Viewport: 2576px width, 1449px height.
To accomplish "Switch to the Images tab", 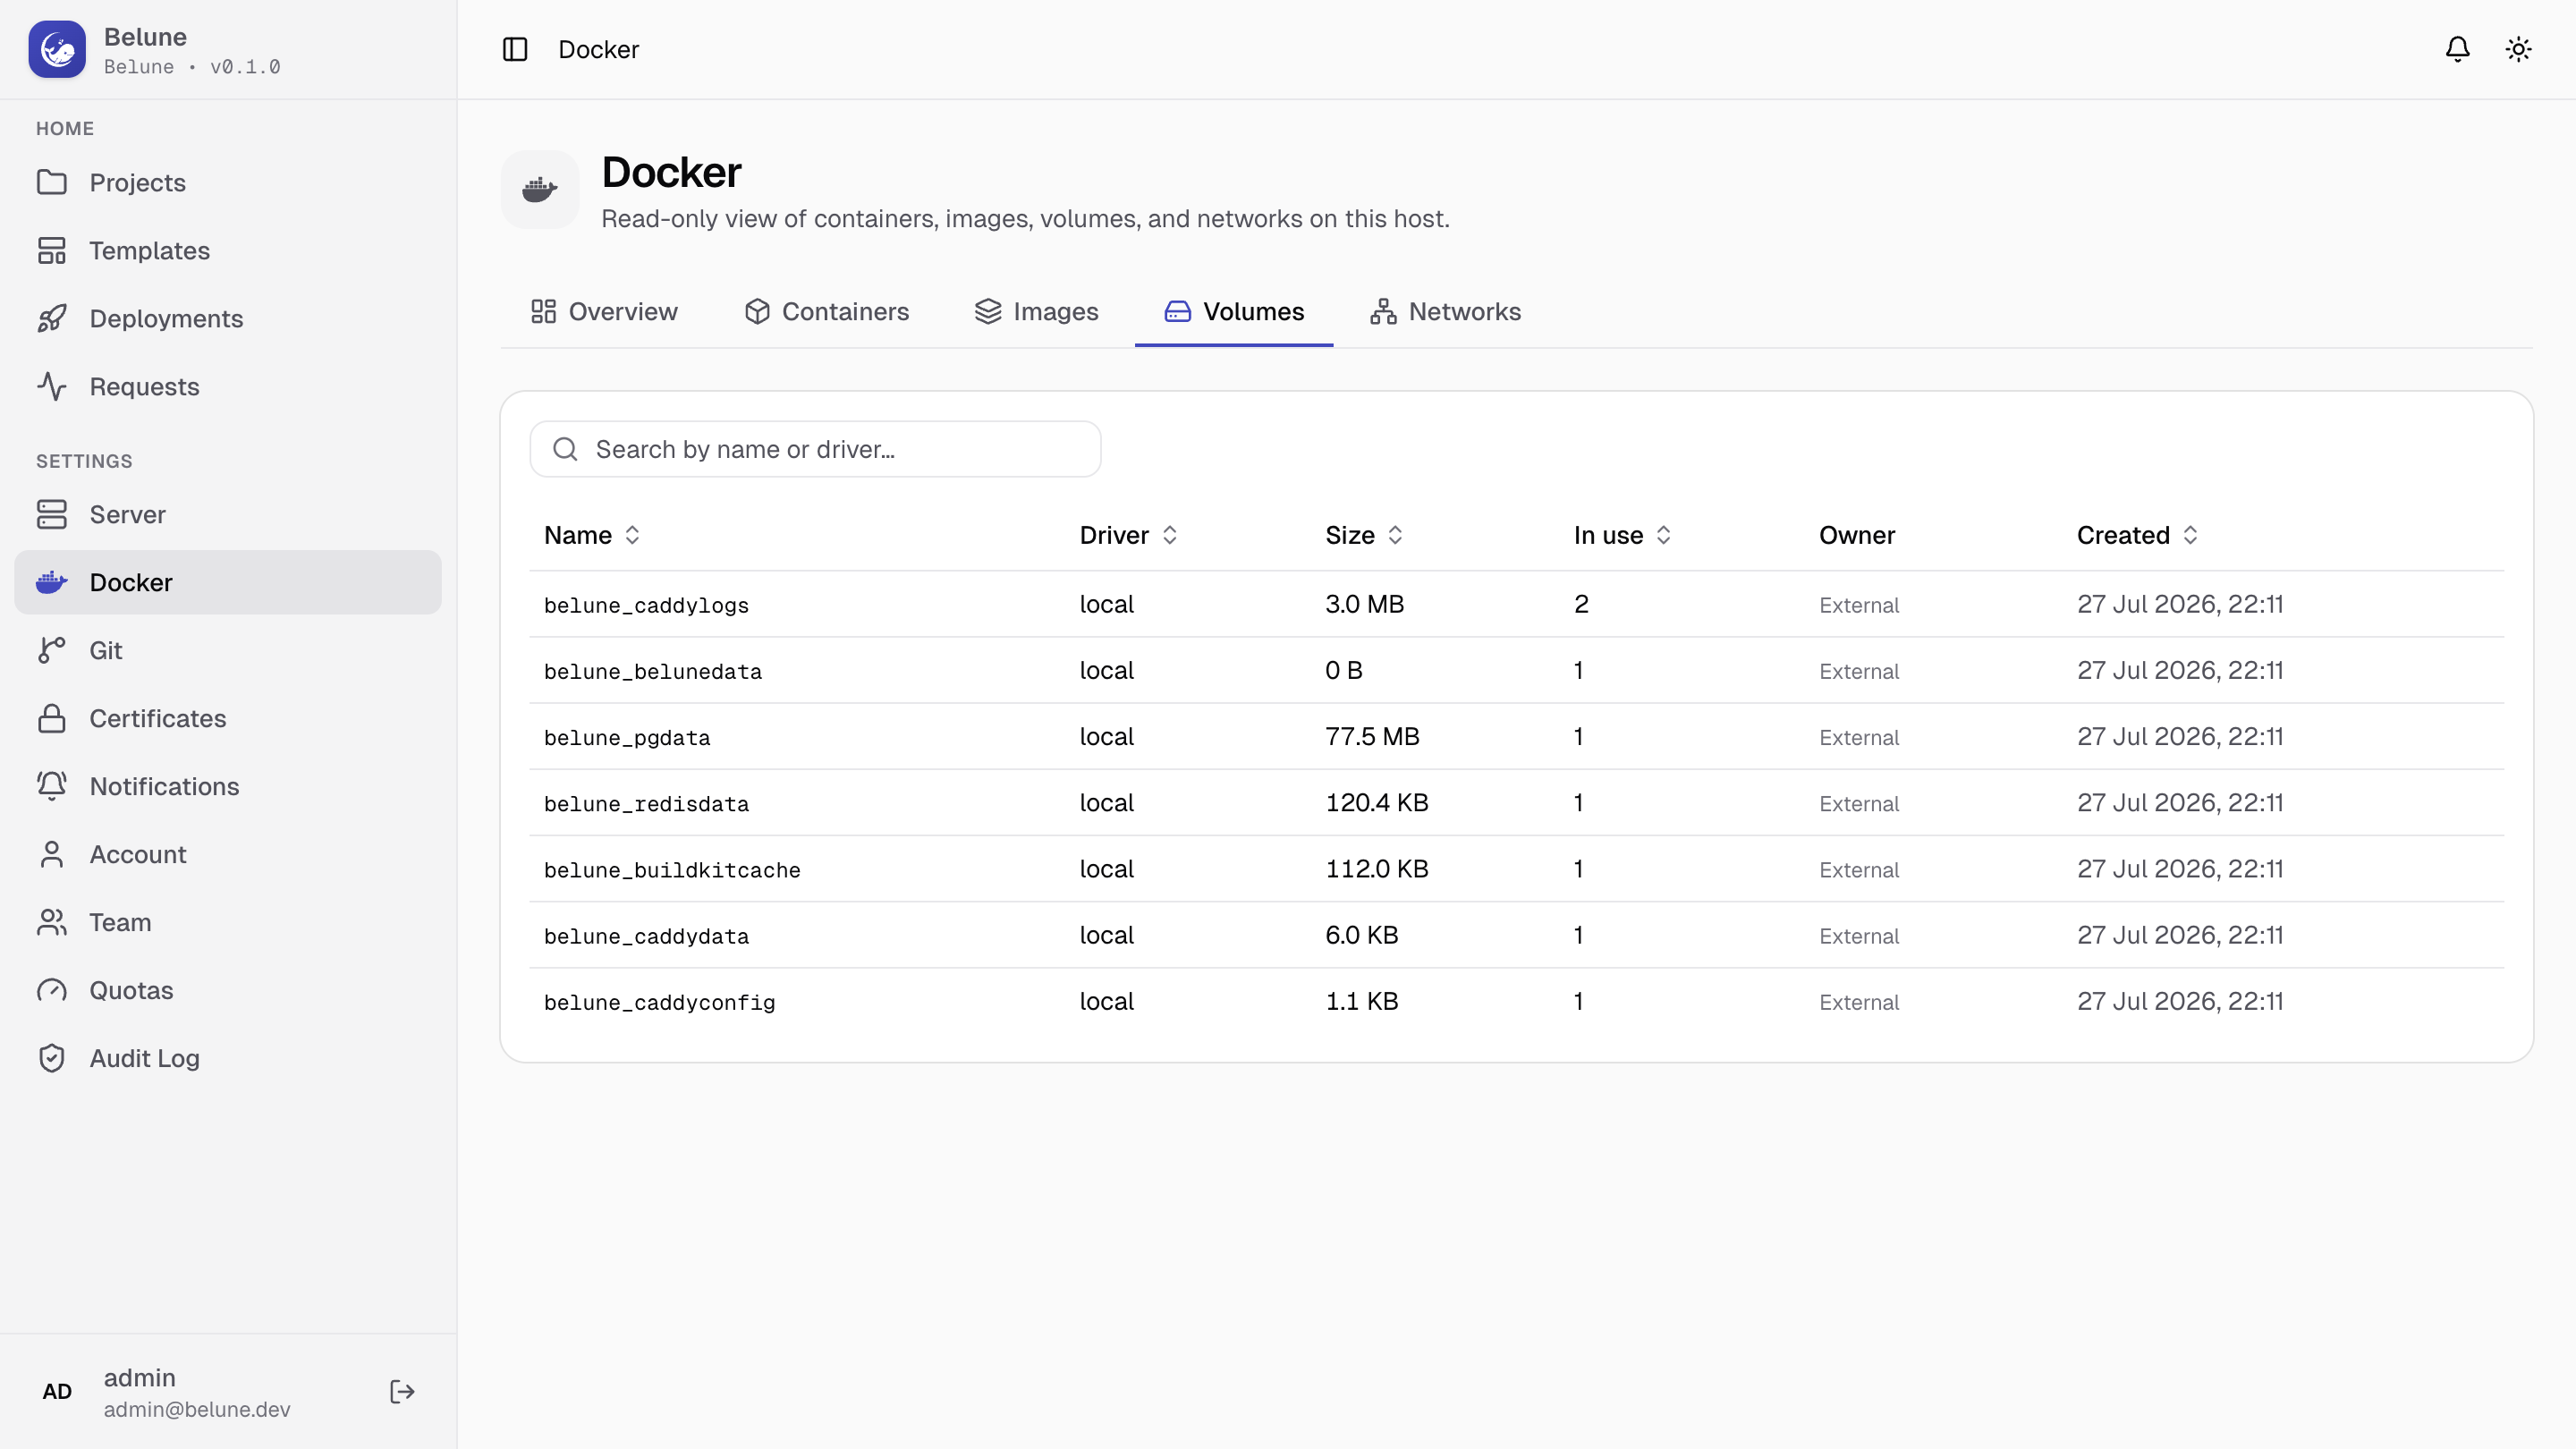I will [1037, 312].
